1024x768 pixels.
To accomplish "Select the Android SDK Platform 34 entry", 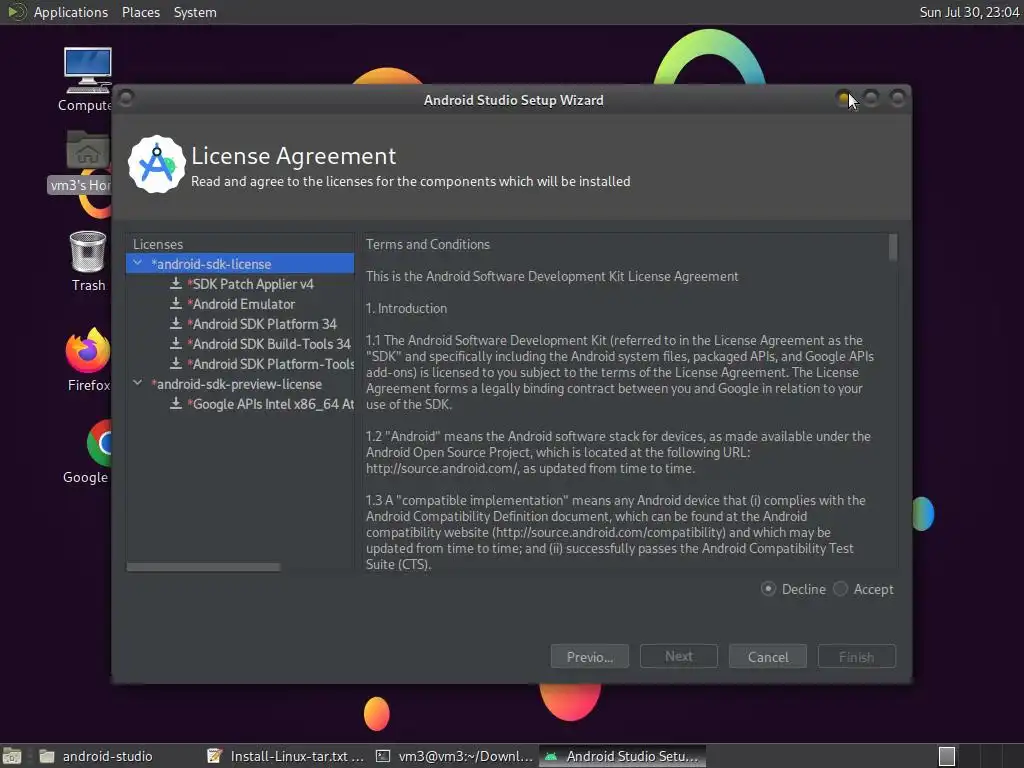I will 262,324.
